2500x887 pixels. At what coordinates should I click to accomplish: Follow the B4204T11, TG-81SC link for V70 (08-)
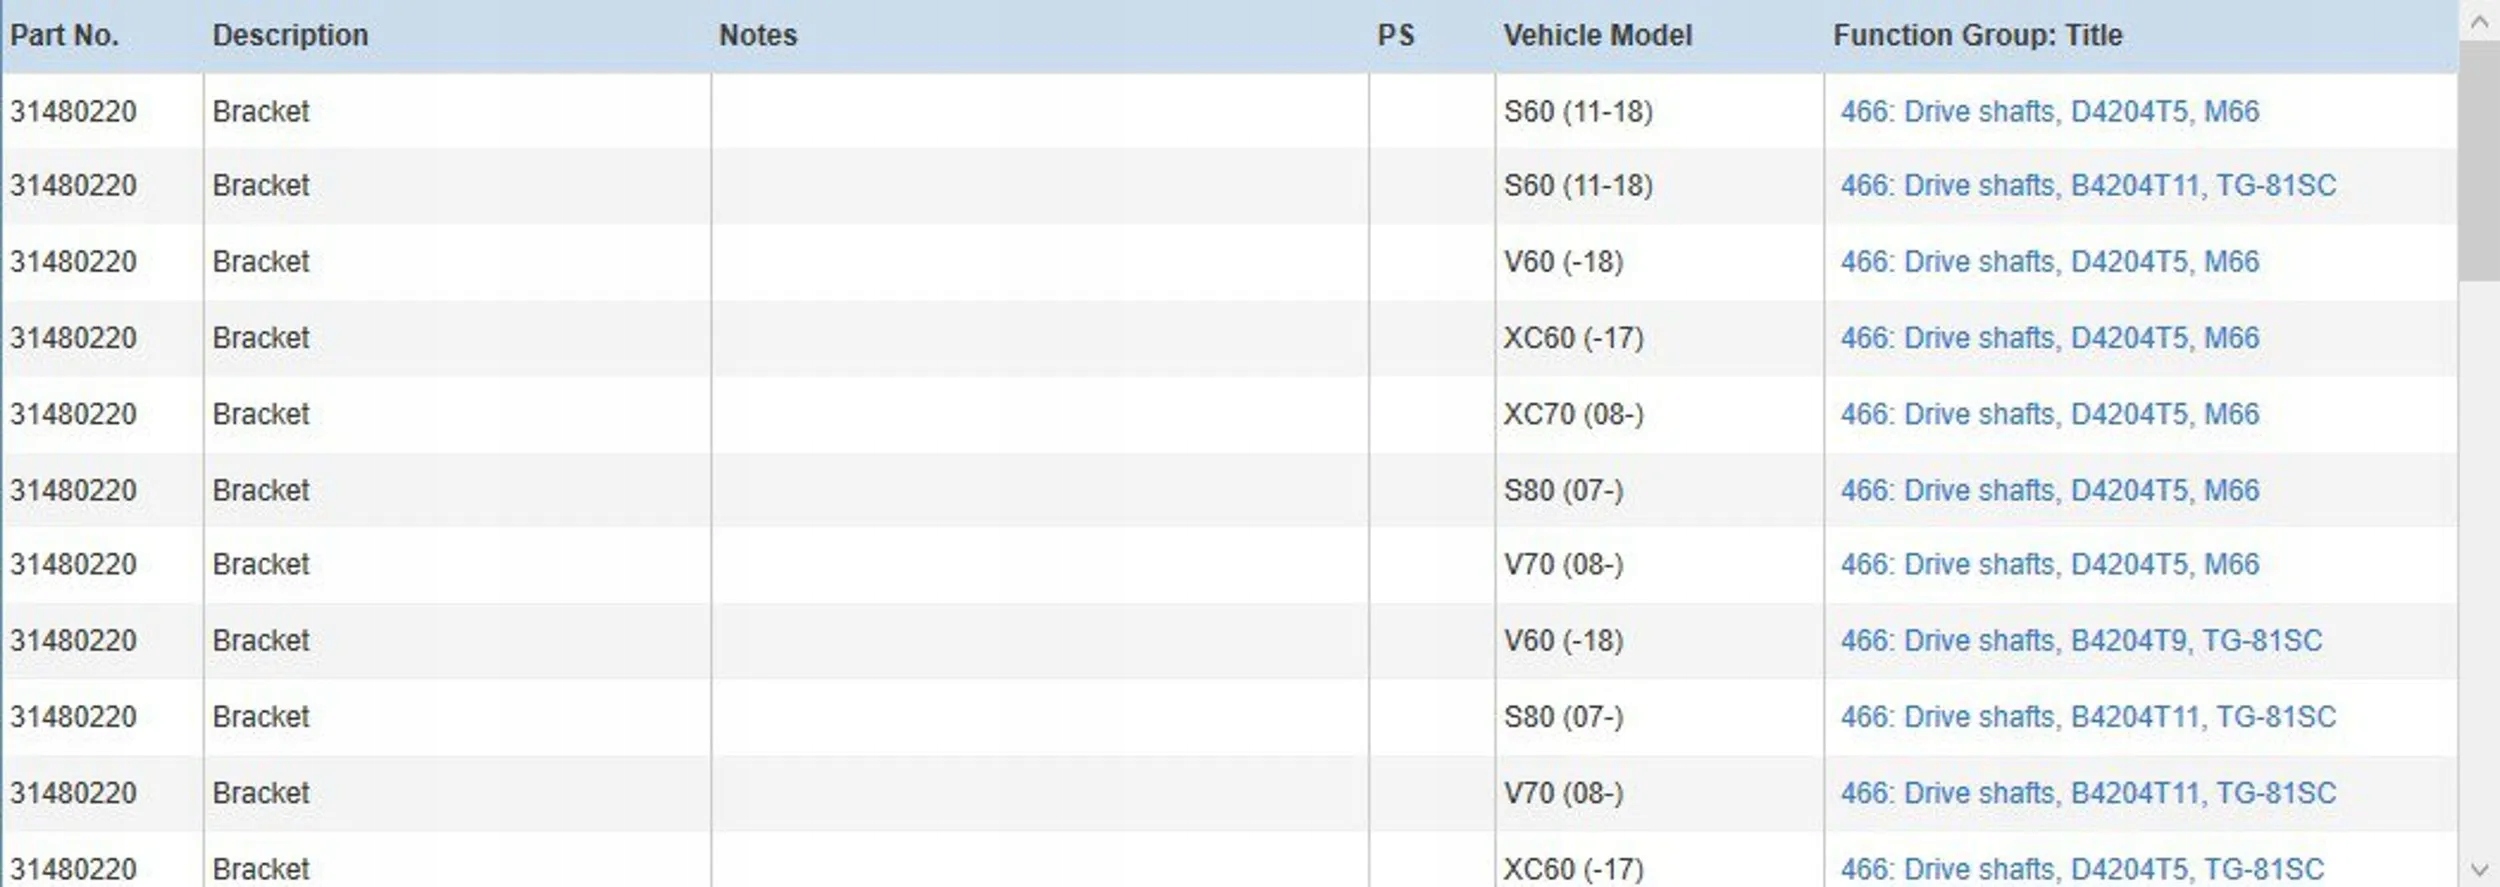tap(2088, 793)
